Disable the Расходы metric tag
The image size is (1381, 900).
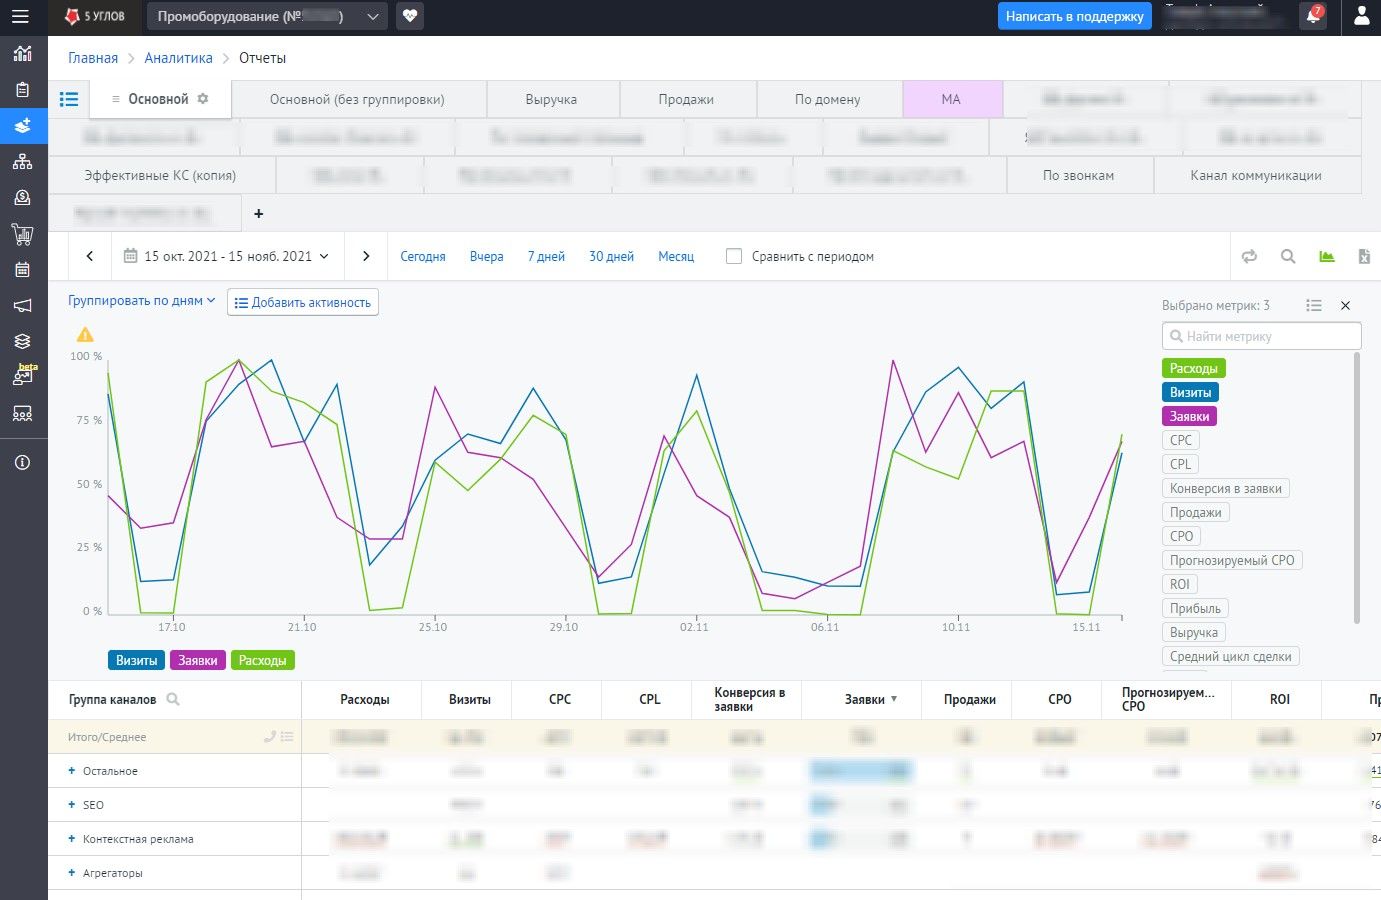(1193, 368)
